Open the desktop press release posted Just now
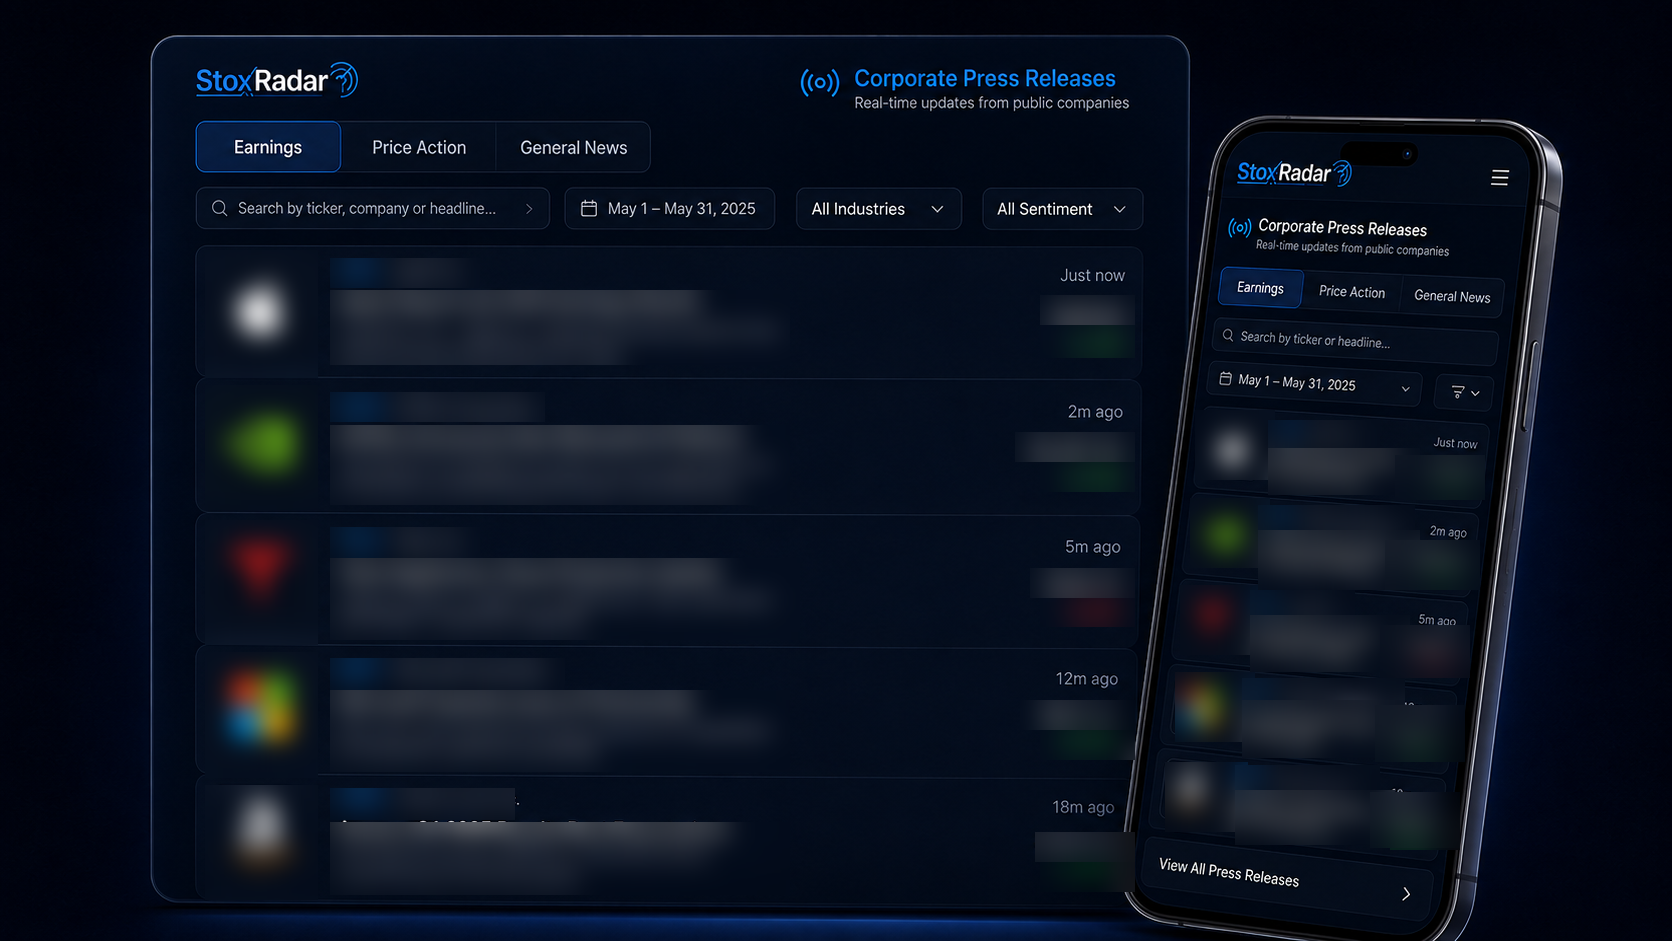The width and height of the screenshot is (1672, 941). (668, 311)
